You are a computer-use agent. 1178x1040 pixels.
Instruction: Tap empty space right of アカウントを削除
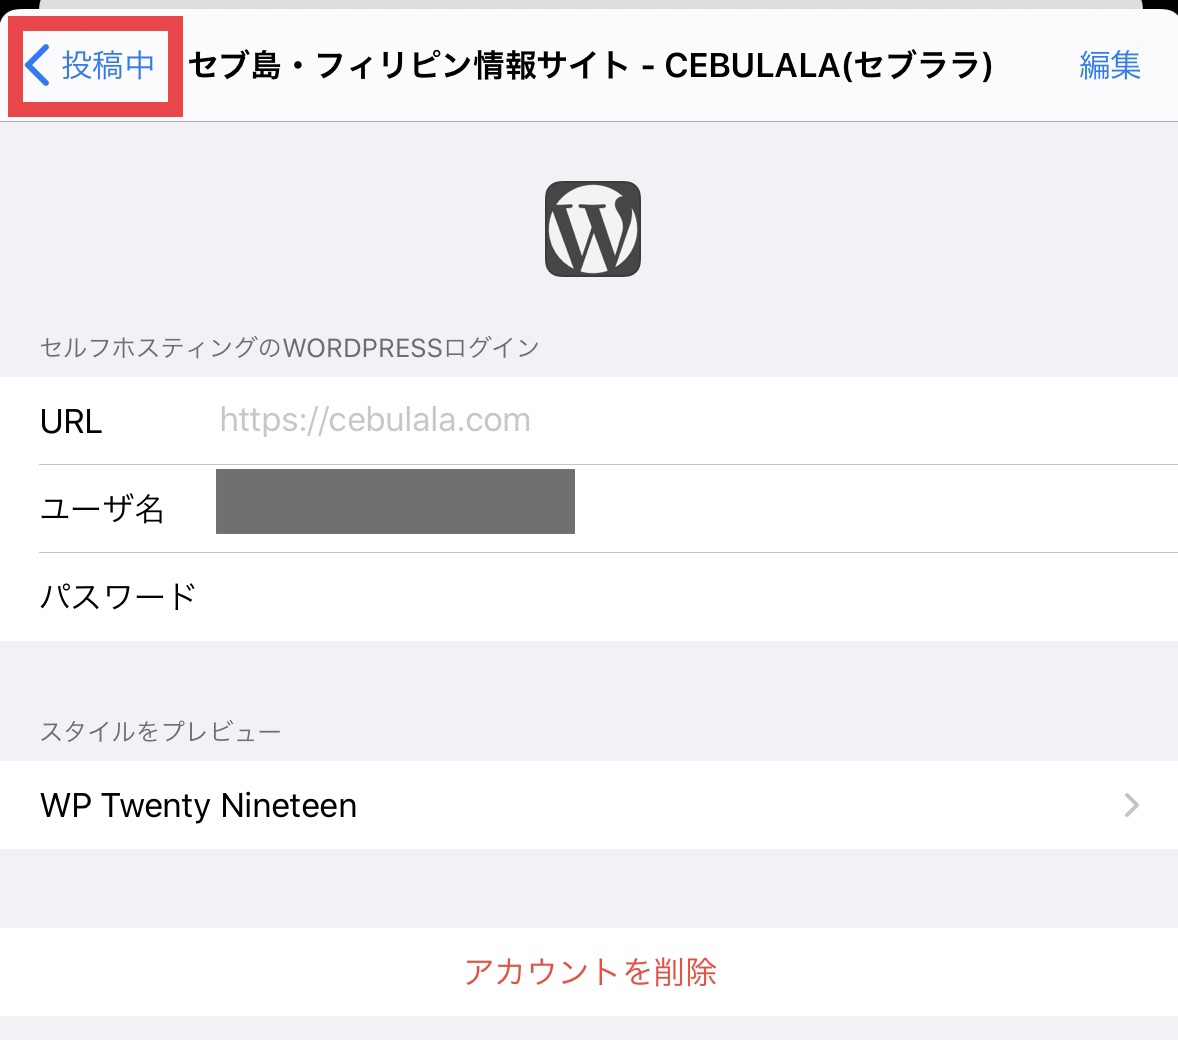click(950, 972)
